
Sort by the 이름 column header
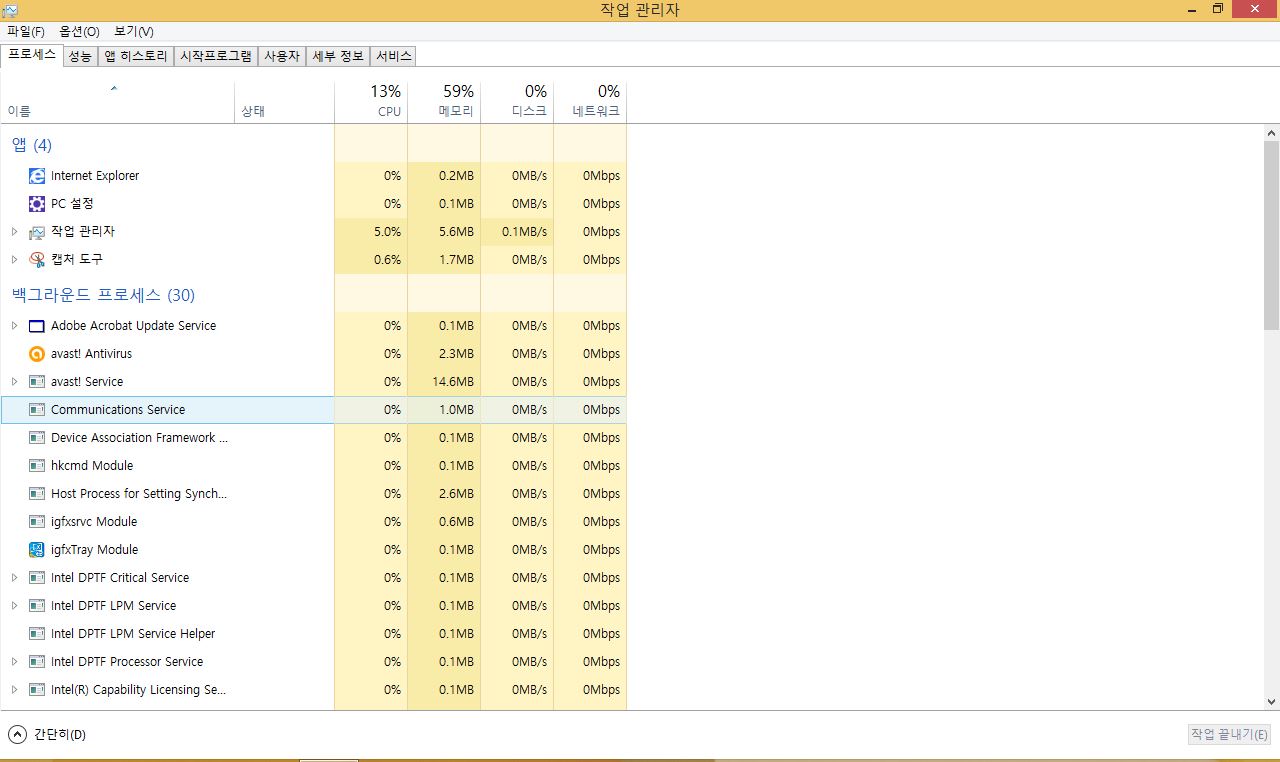point(117,101)
